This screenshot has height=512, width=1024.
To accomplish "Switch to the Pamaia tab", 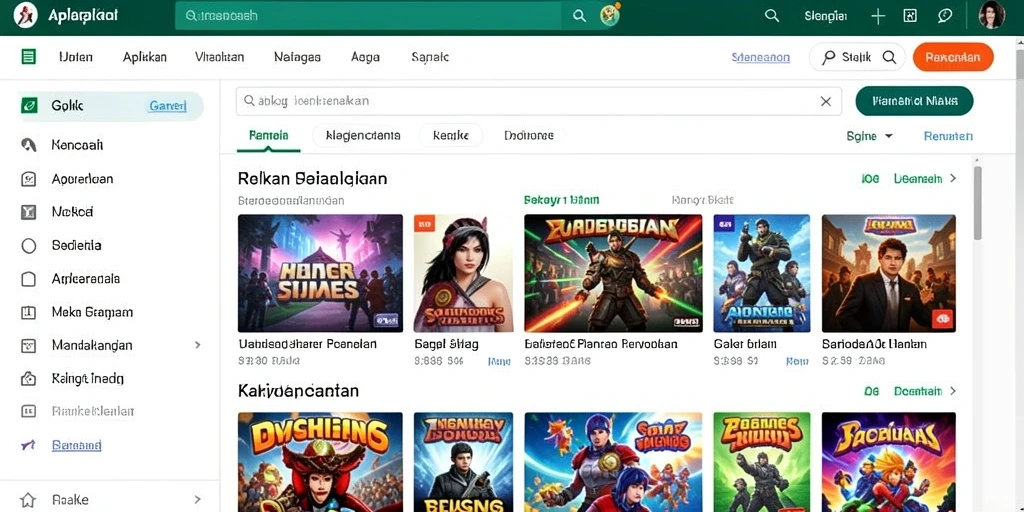I will (x=268, y=136).
